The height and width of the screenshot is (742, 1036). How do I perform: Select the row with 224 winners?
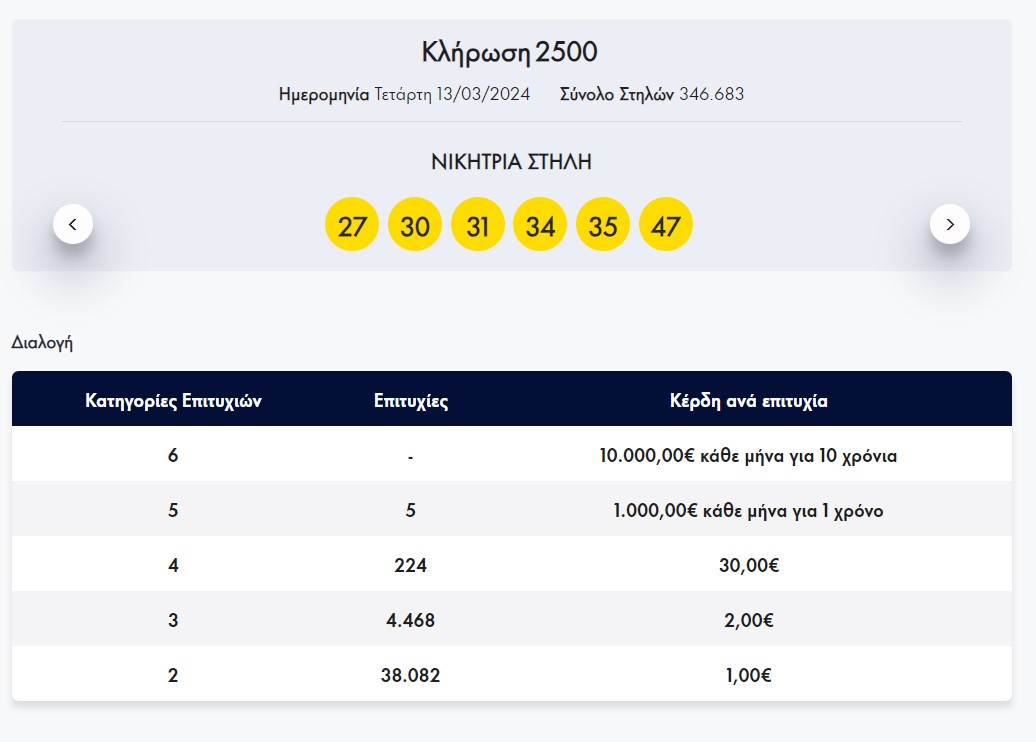pos(410,564)
